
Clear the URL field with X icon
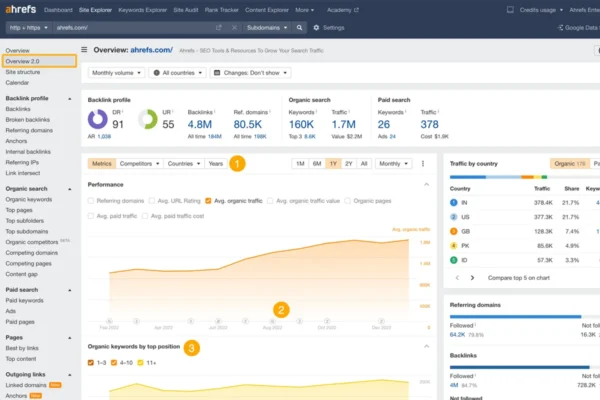(234, 28)
